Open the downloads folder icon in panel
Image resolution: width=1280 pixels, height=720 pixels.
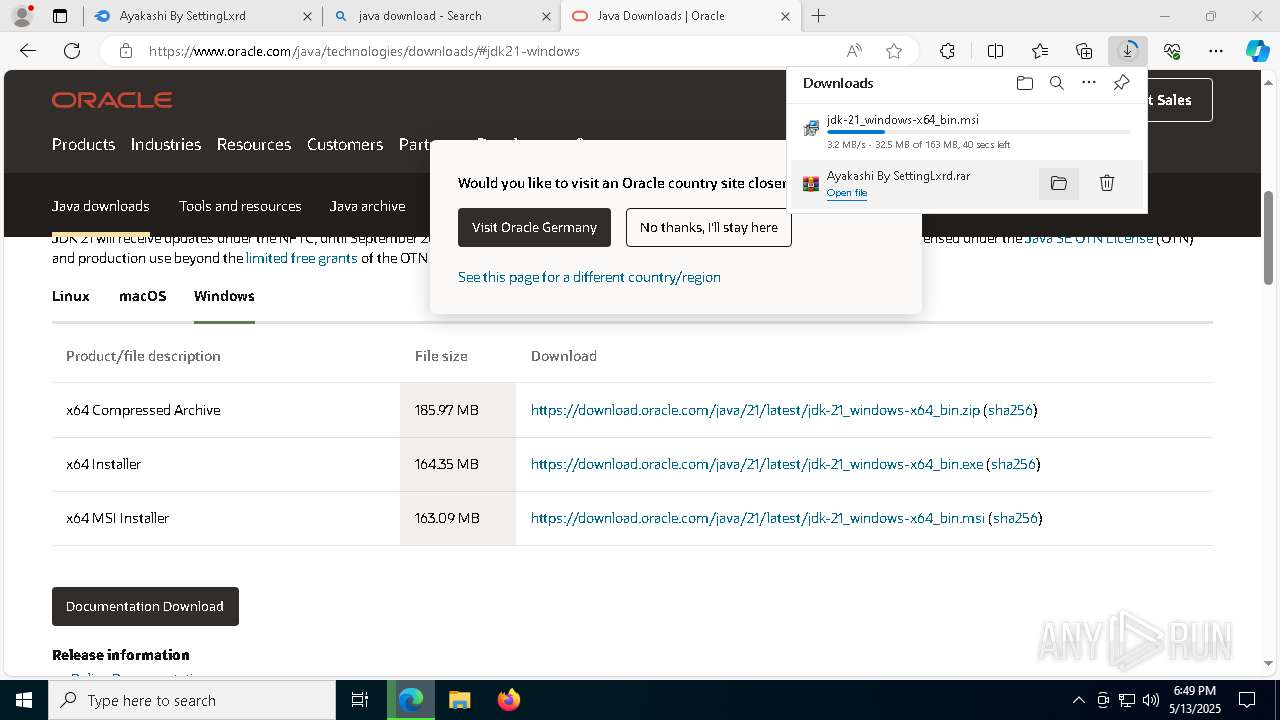(1024, 83)
